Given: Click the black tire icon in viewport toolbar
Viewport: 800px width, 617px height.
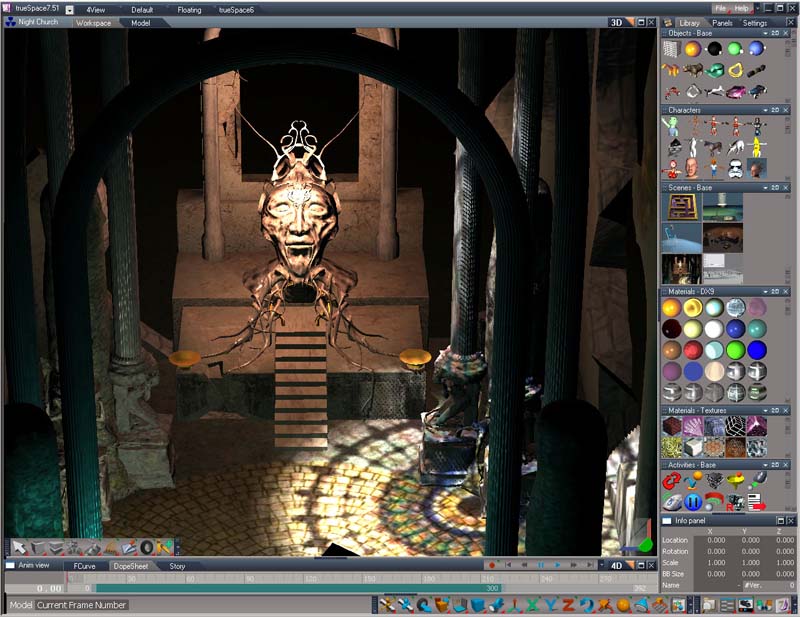Looking at the screenshot, I should 147,548.
